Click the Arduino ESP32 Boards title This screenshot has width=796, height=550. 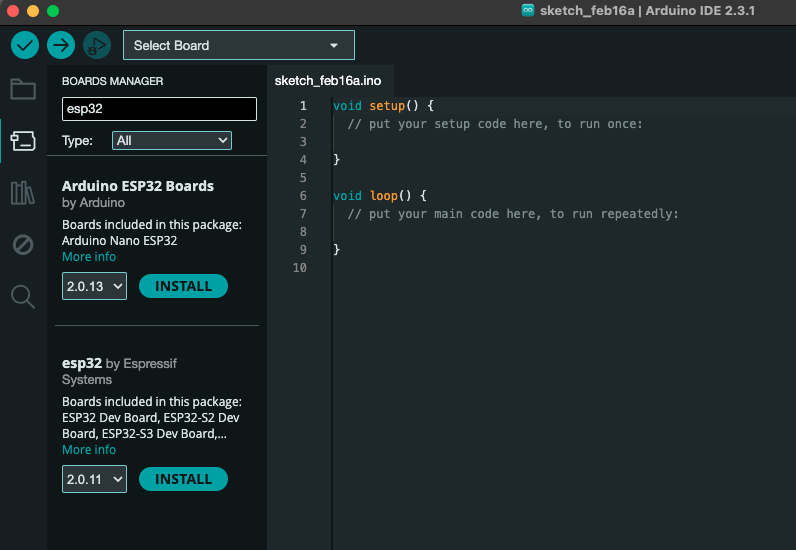click(x=138, y=186)
